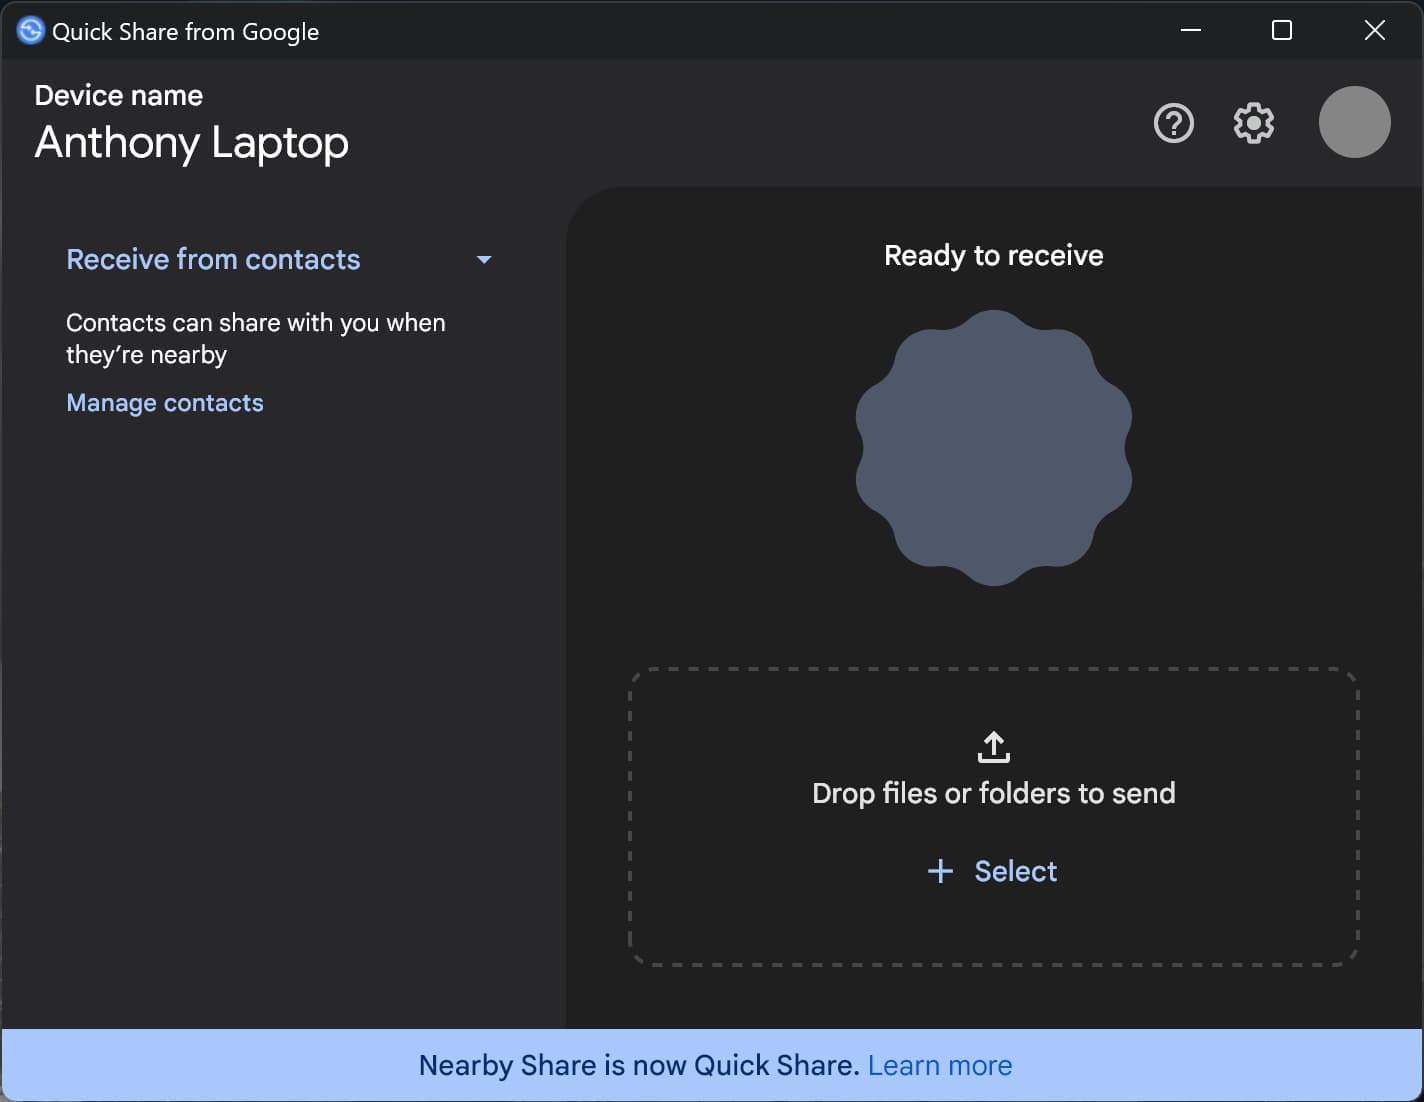Screen dimensions: 1424x1102
Task: Select files to send
Action: tap(1015, 871)
